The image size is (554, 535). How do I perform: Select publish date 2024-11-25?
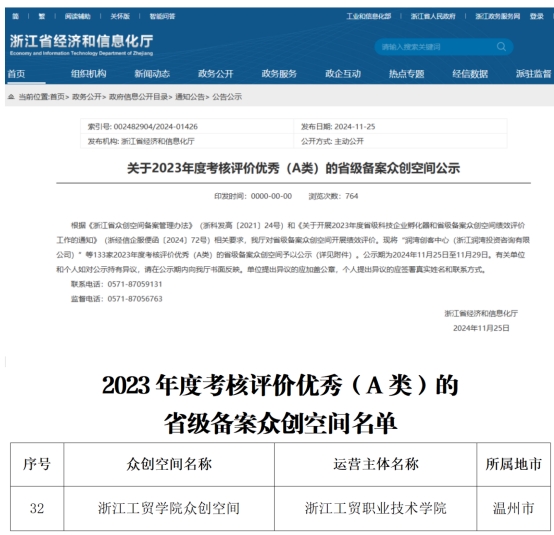pyautogui.click(x=355, y=127)
